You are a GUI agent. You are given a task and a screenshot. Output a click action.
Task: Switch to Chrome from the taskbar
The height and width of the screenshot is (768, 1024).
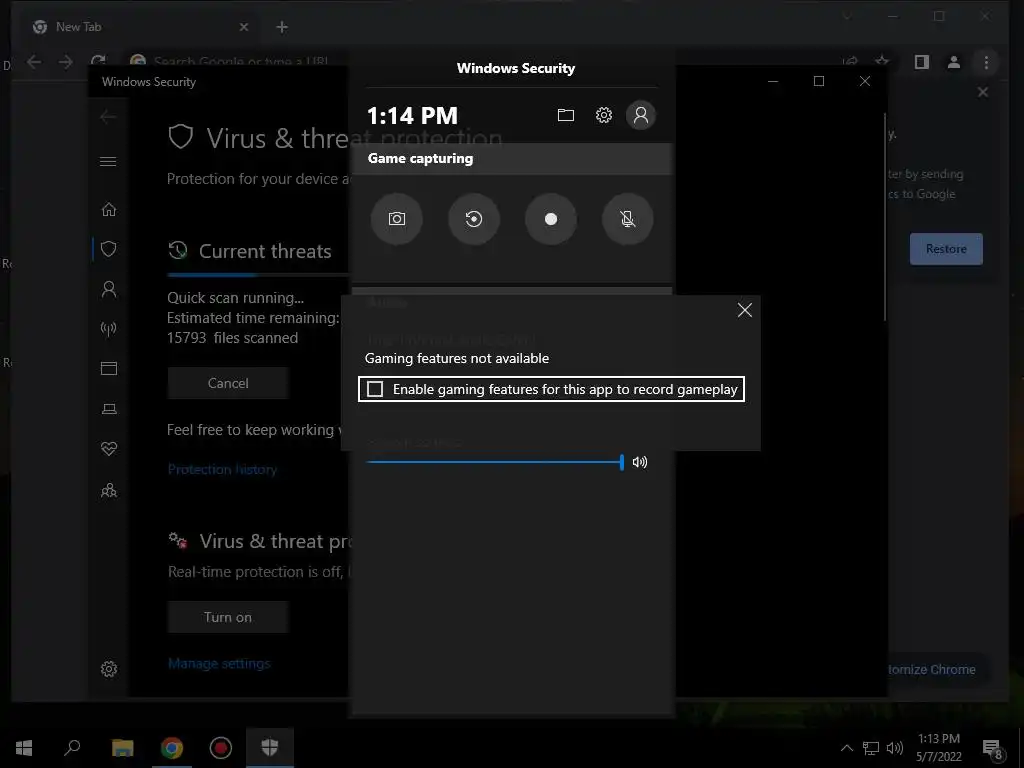click(172, 748)
